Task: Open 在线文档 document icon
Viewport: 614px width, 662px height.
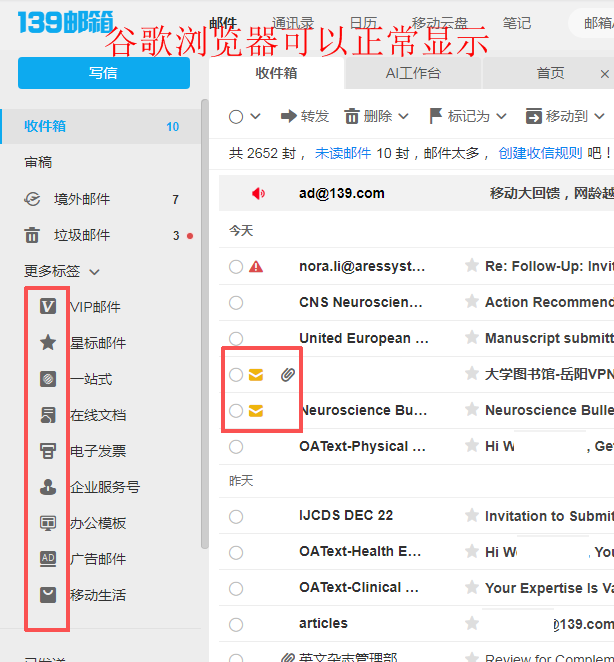Action: [48, 415]
